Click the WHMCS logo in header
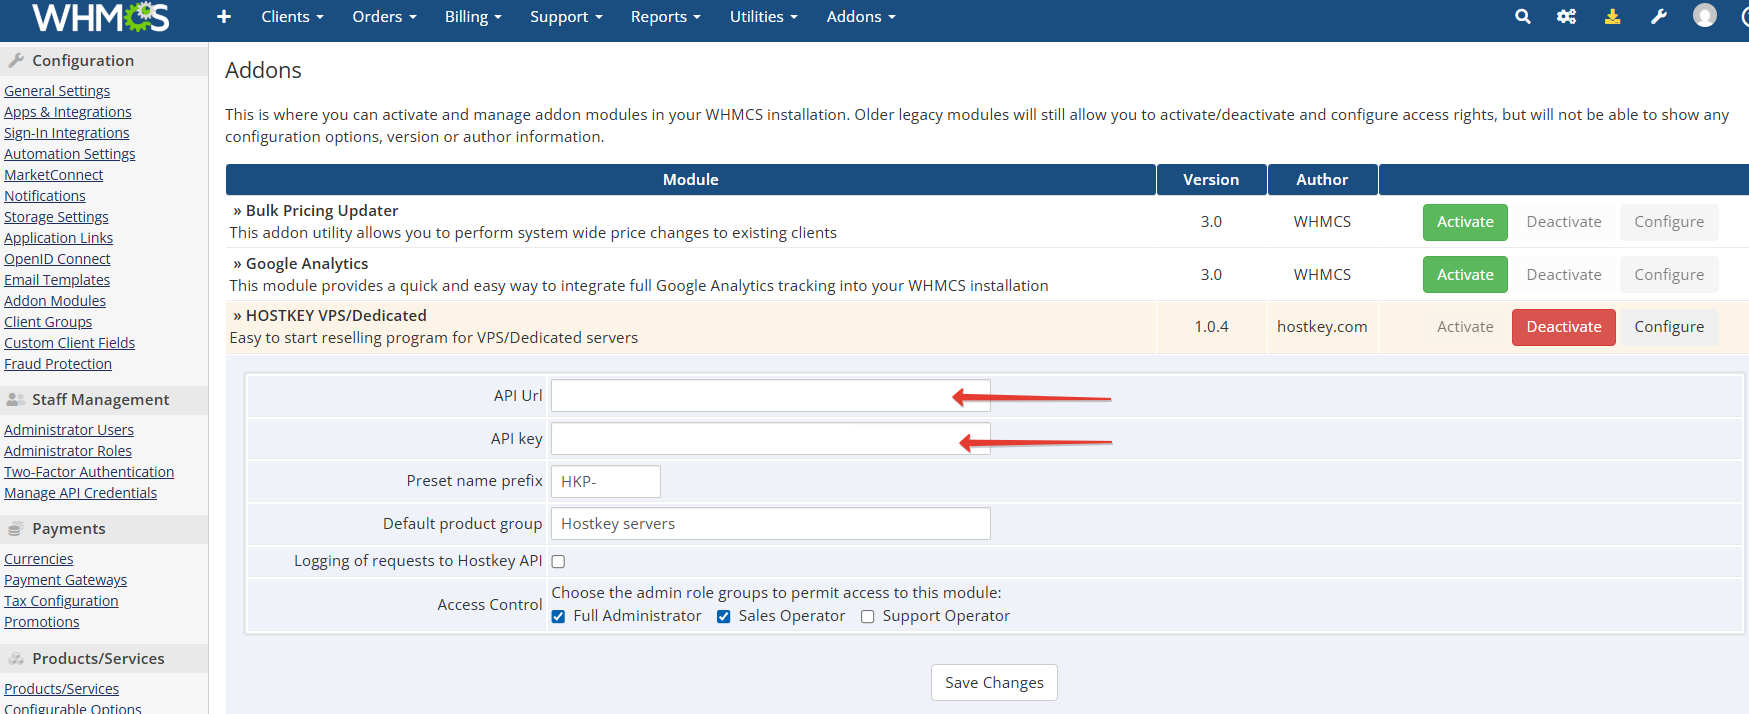The width and height of the screenshot is (1749, 714). coord(100,17)
